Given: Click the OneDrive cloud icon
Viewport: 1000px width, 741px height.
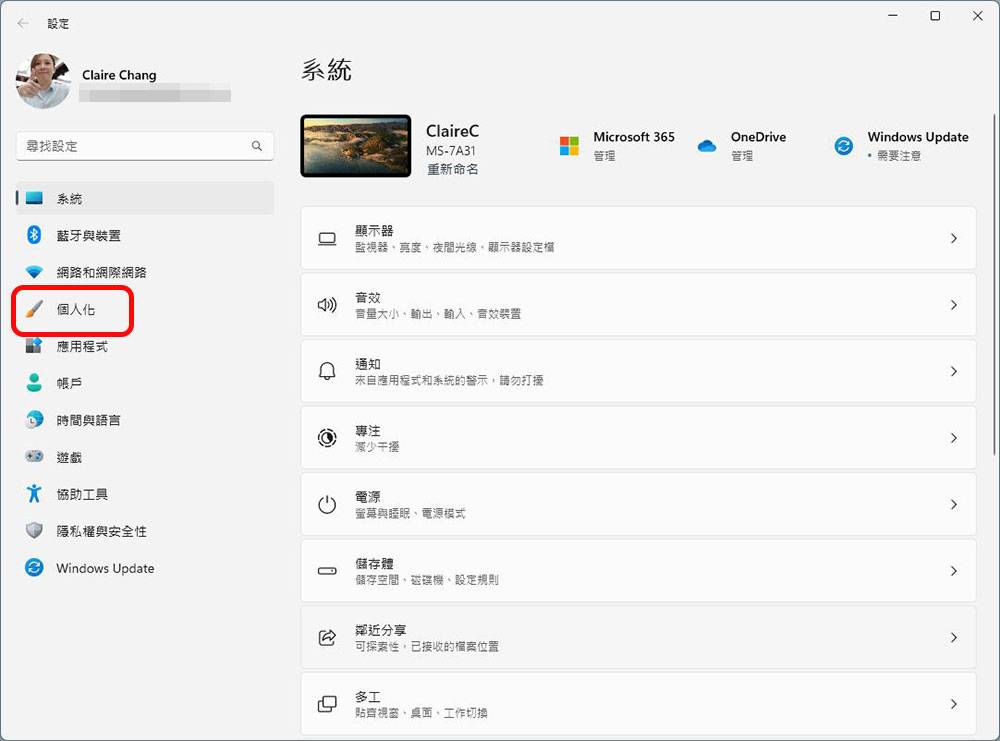Looking at the screenshot, I should (706, 145).
